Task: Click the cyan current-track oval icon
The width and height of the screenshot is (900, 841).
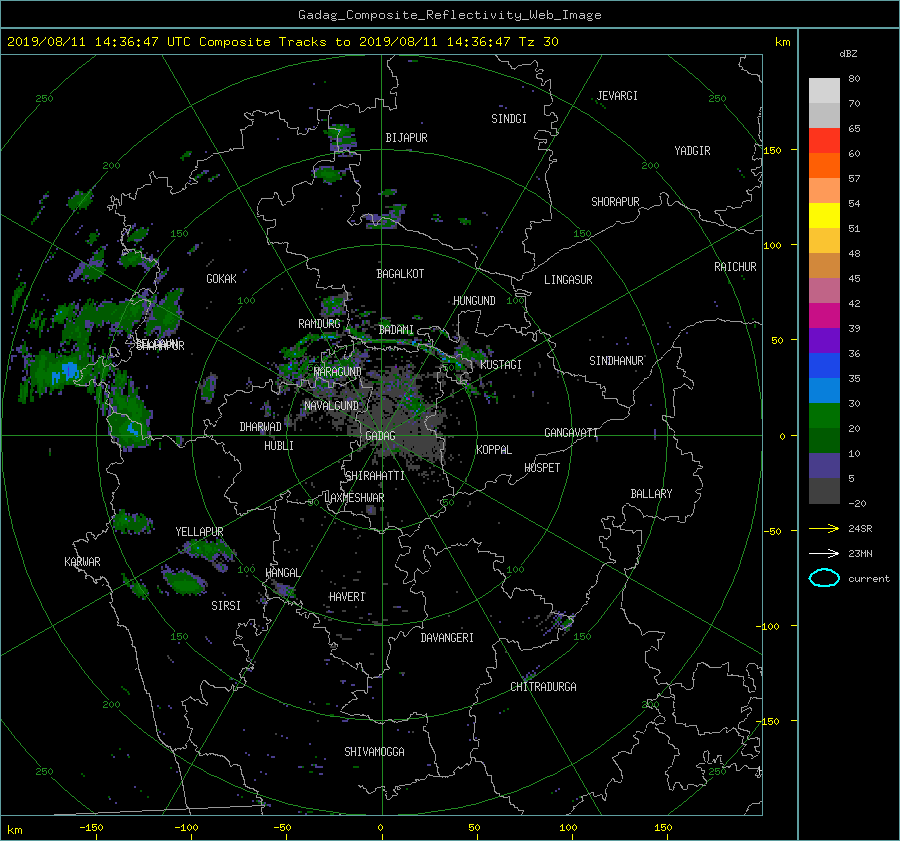Action: click(824, 578)
